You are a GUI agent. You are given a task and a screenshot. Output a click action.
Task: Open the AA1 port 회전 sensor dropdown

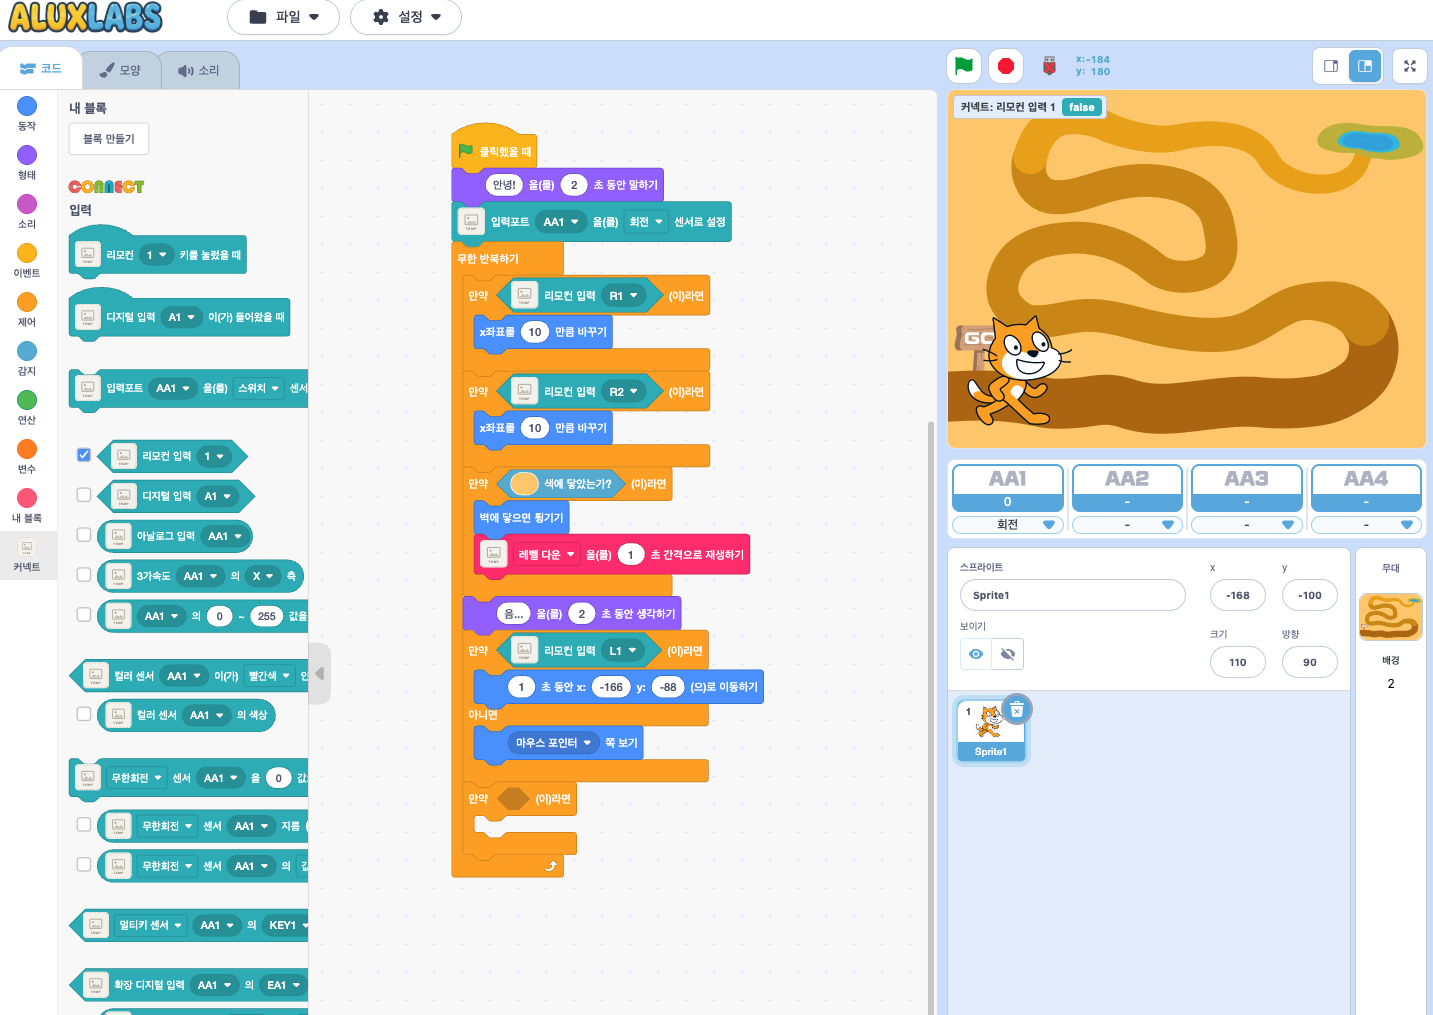(1007, 525)
